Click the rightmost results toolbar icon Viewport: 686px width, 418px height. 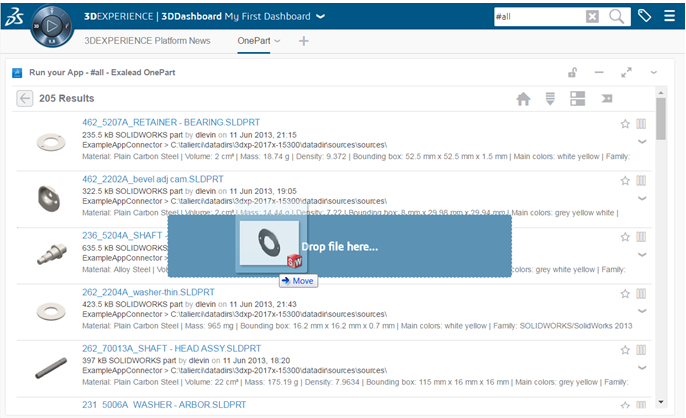pos(606,98)
